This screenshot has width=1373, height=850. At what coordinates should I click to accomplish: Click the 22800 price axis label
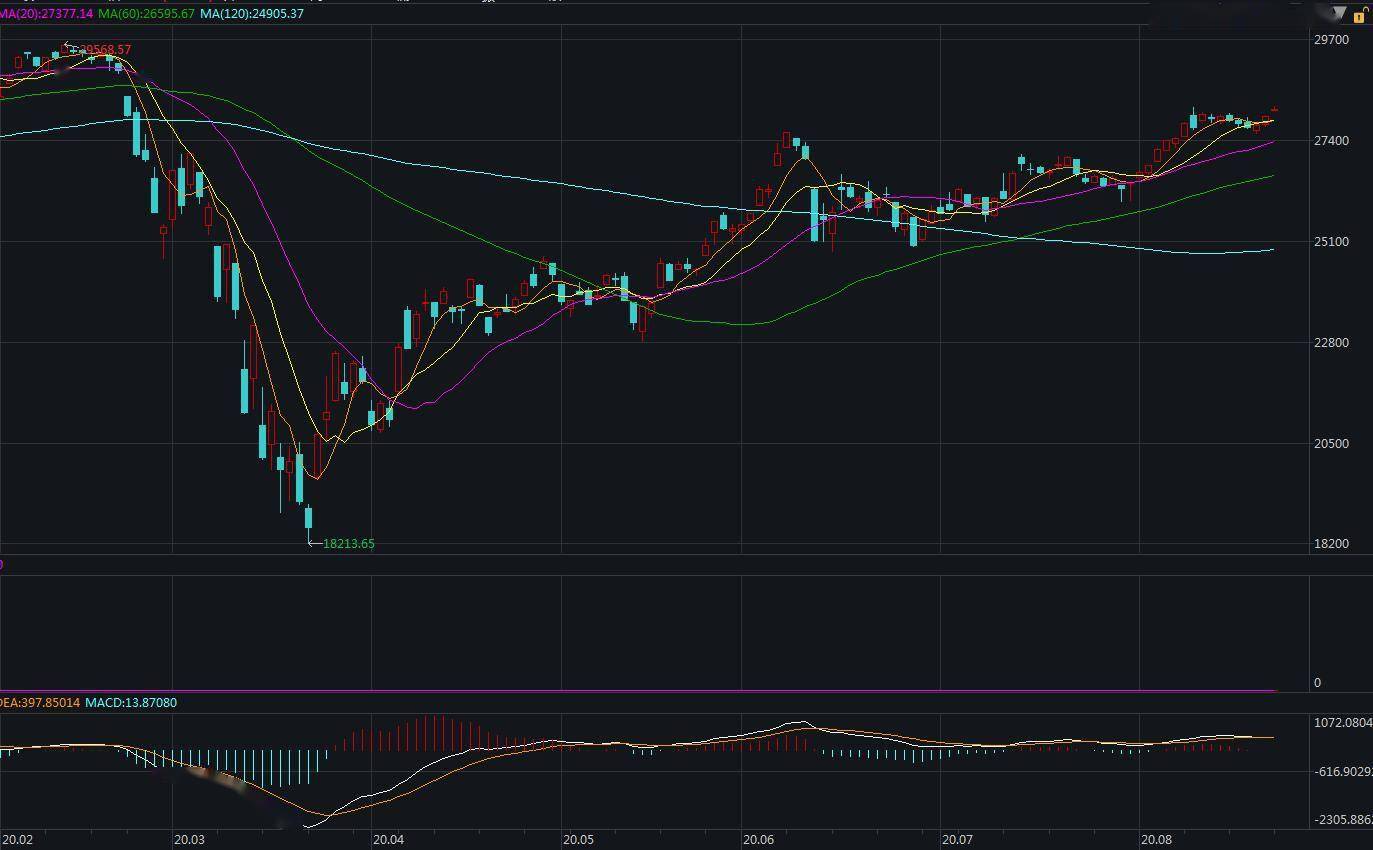(x=1332, y=343)
